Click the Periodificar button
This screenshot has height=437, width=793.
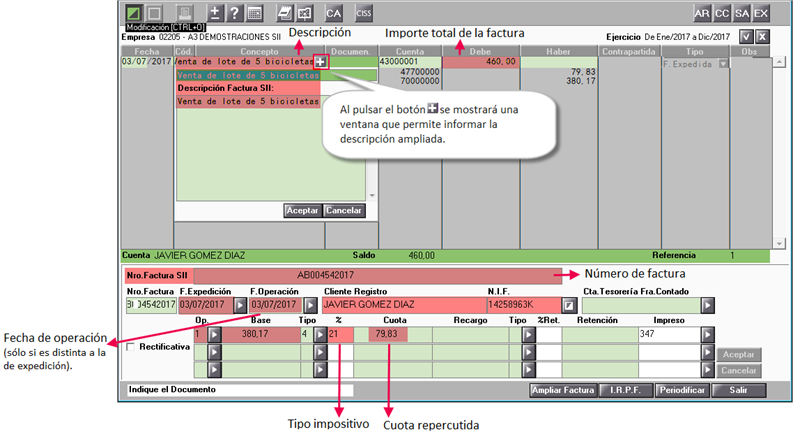pyautogui.click(x=682, y=390)
